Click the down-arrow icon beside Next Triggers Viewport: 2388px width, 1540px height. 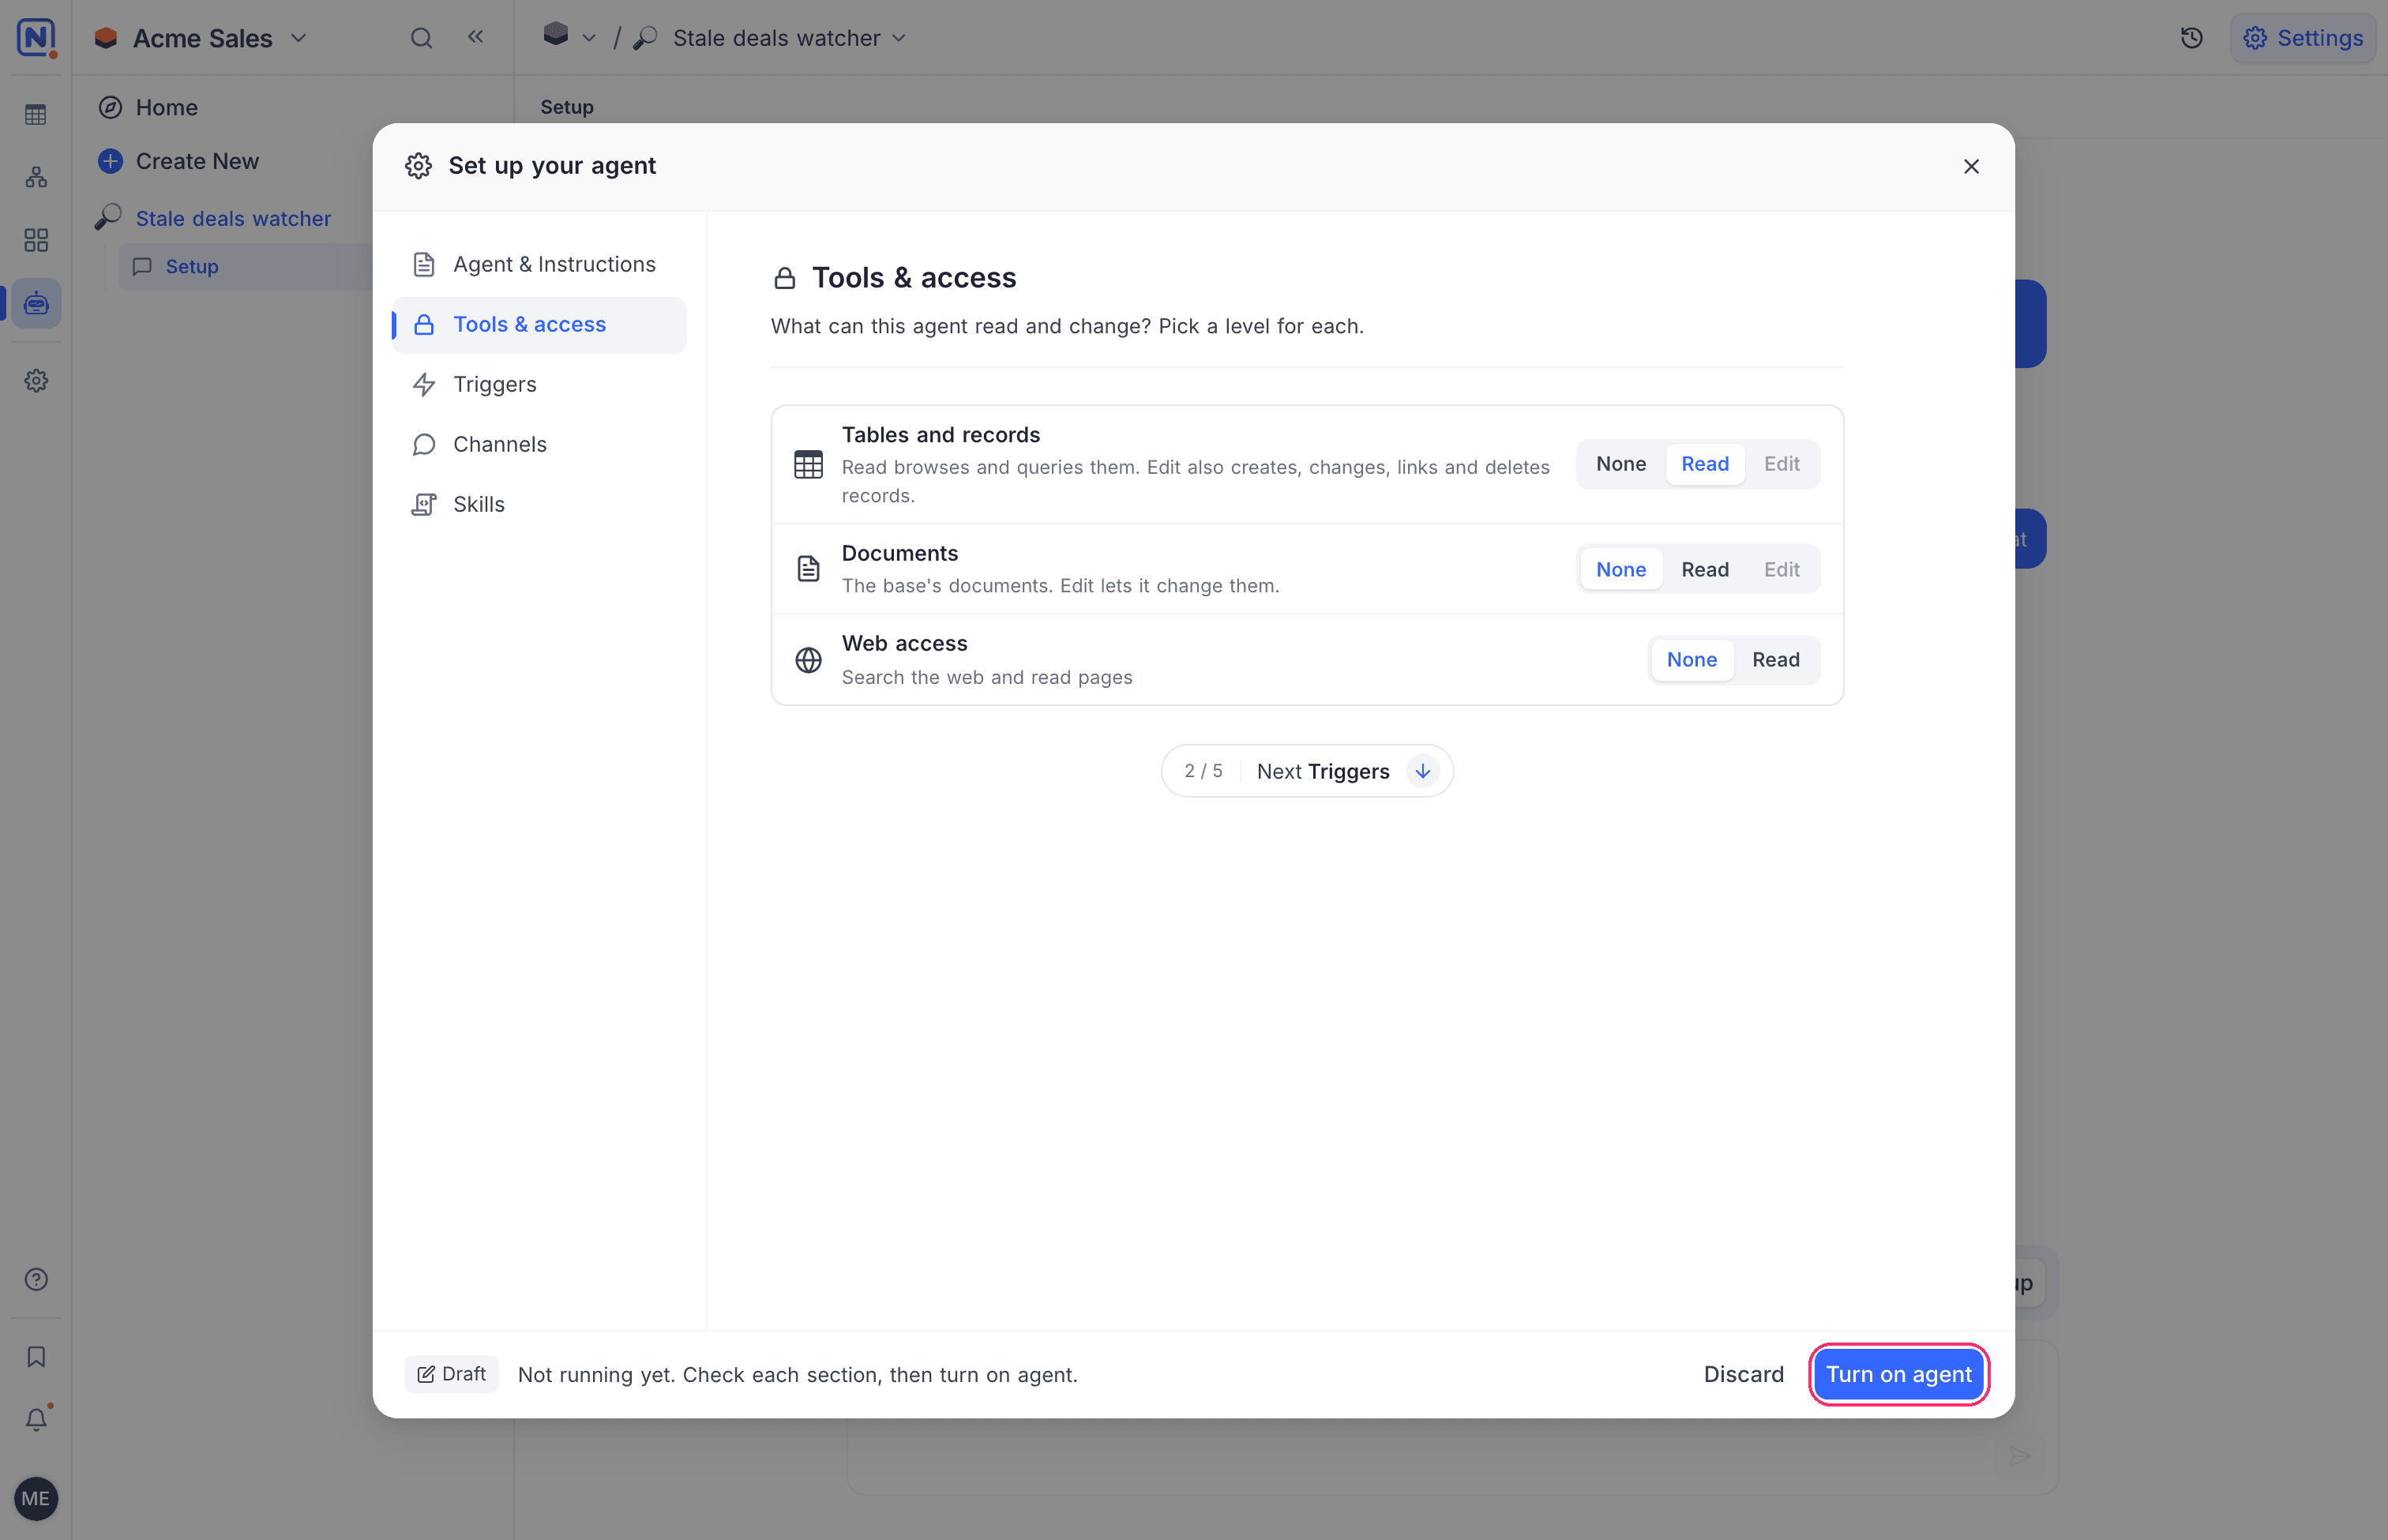1422,771
